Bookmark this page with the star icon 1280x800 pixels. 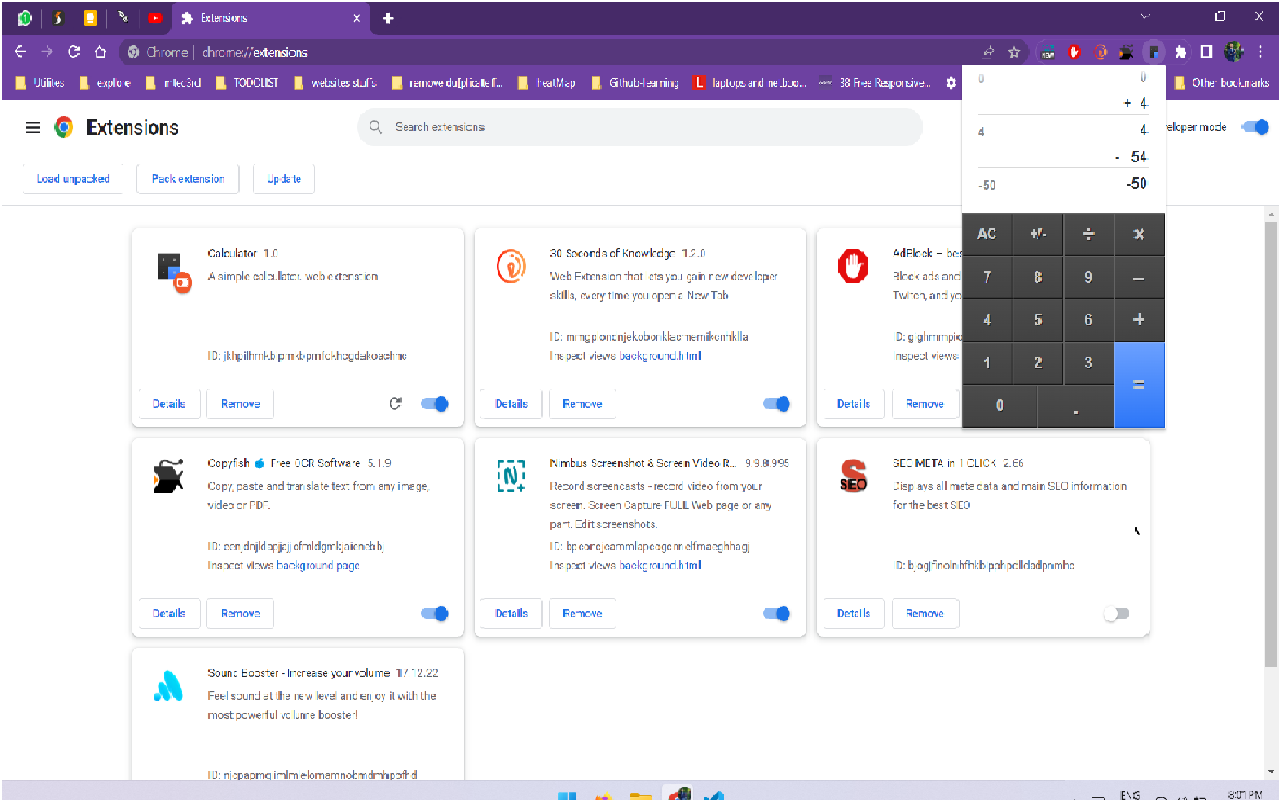1014,52
